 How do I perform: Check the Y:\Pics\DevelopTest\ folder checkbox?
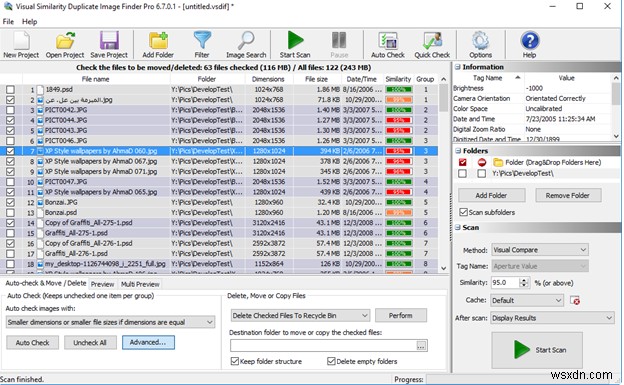coord(462,174)
